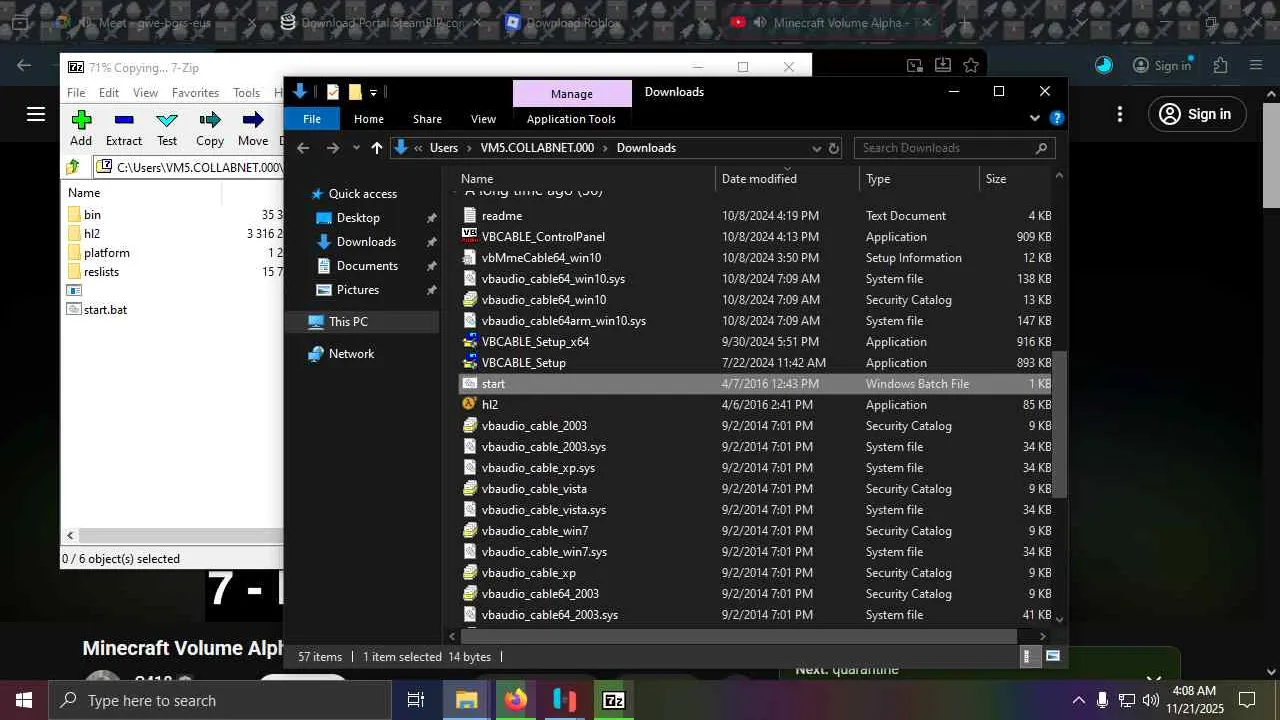Open This PC in navigation pane

[348, 322]
